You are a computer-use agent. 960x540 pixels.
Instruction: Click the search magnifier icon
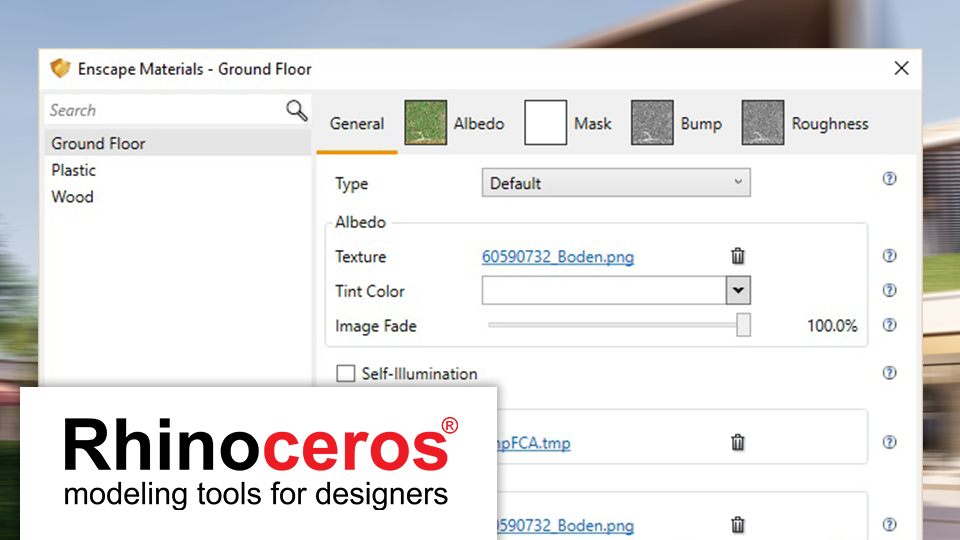point(296,111)
